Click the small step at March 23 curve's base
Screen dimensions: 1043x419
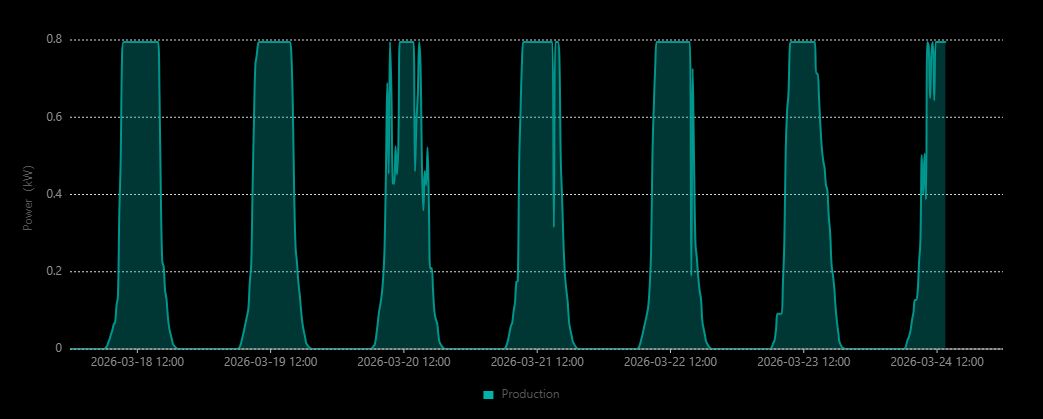[779, 314]
